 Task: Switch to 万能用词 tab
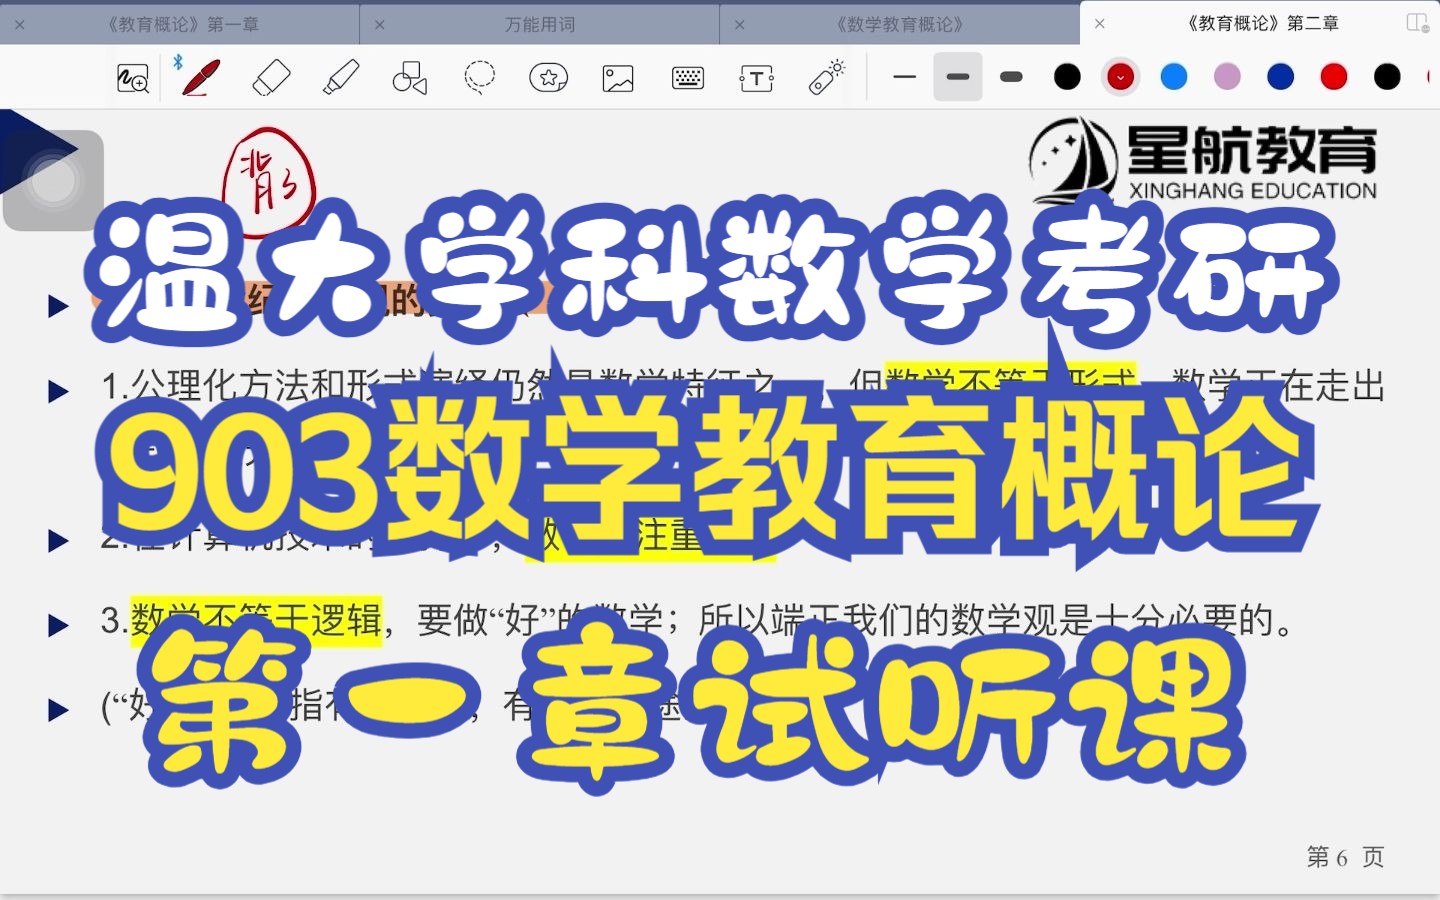(x=540, y=24)
